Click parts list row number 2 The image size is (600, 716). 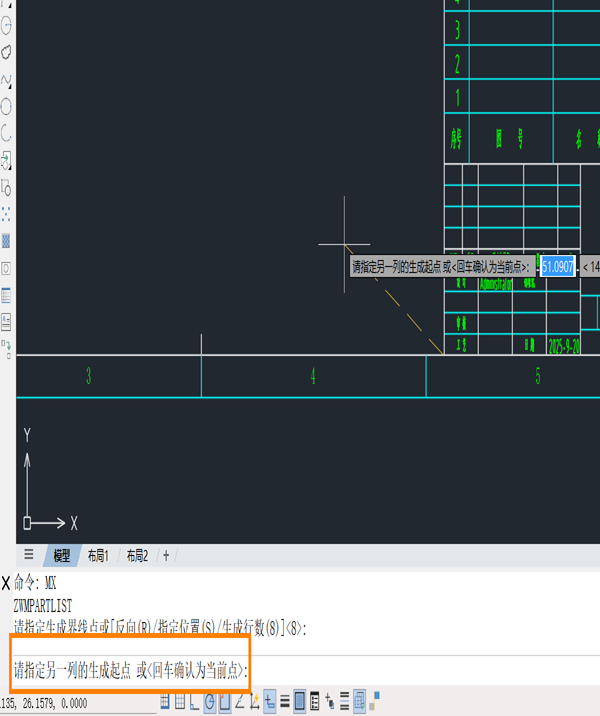(x=457, y=64)
